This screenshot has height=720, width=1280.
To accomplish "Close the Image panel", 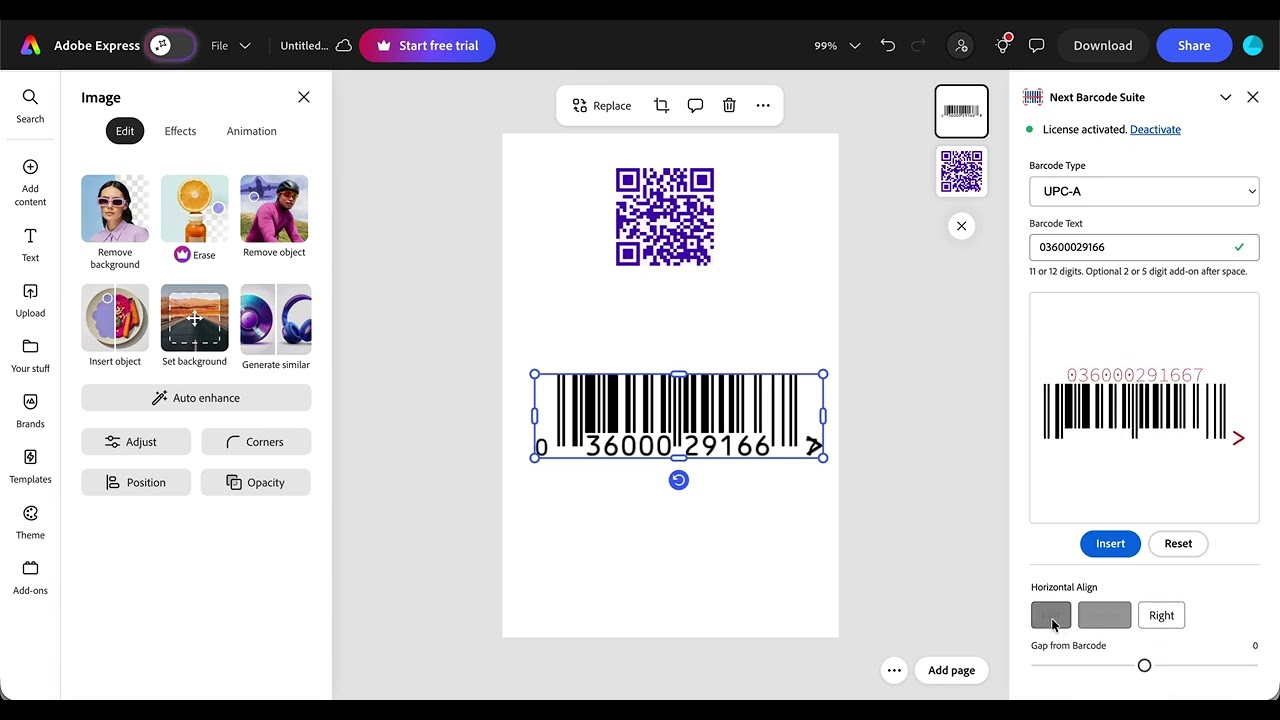I will tap(304, 97).
